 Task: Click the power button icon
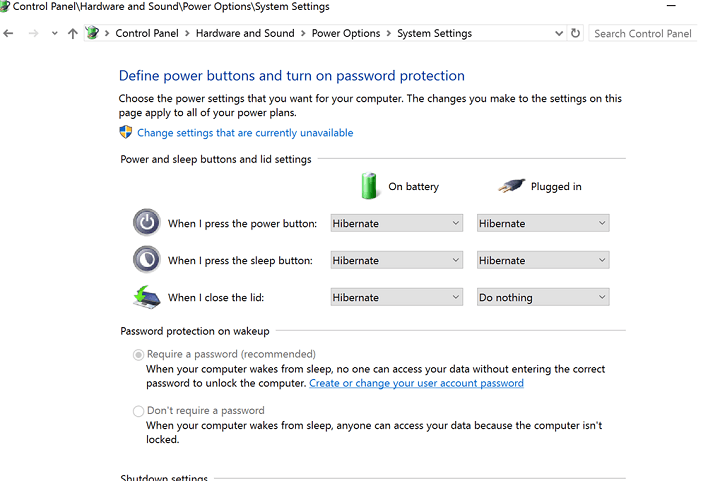pyautogui.click(x=146, y=223)
